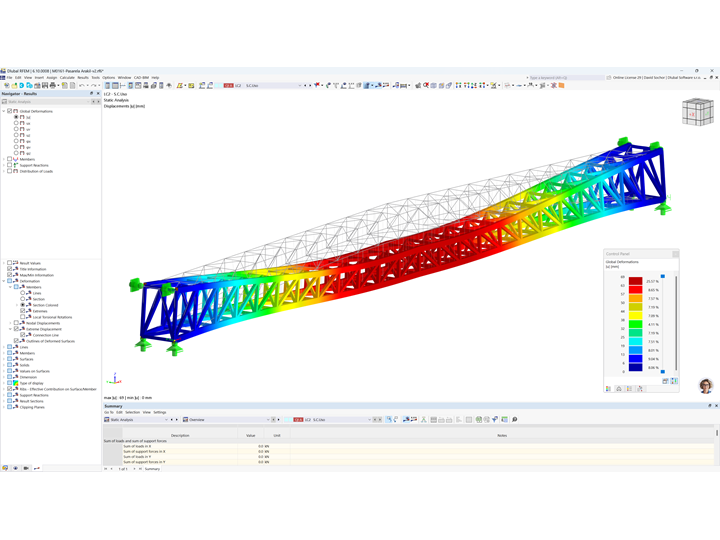Click the Print icon in the main toolbar
The width and height of the screenshot is (720, 540).
coord(53,85)
